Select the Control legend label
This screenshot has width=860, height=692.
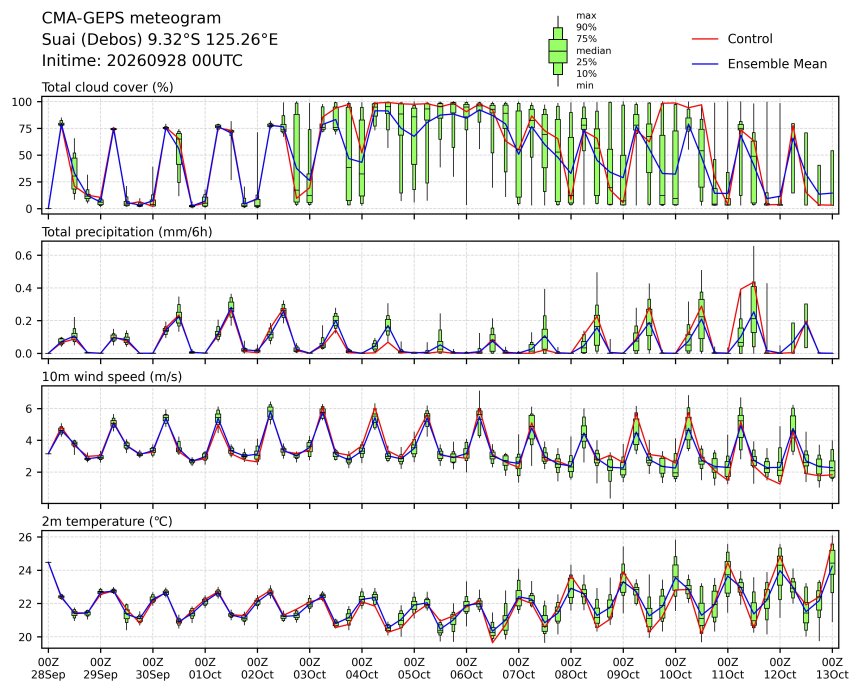tap(750, 39)
